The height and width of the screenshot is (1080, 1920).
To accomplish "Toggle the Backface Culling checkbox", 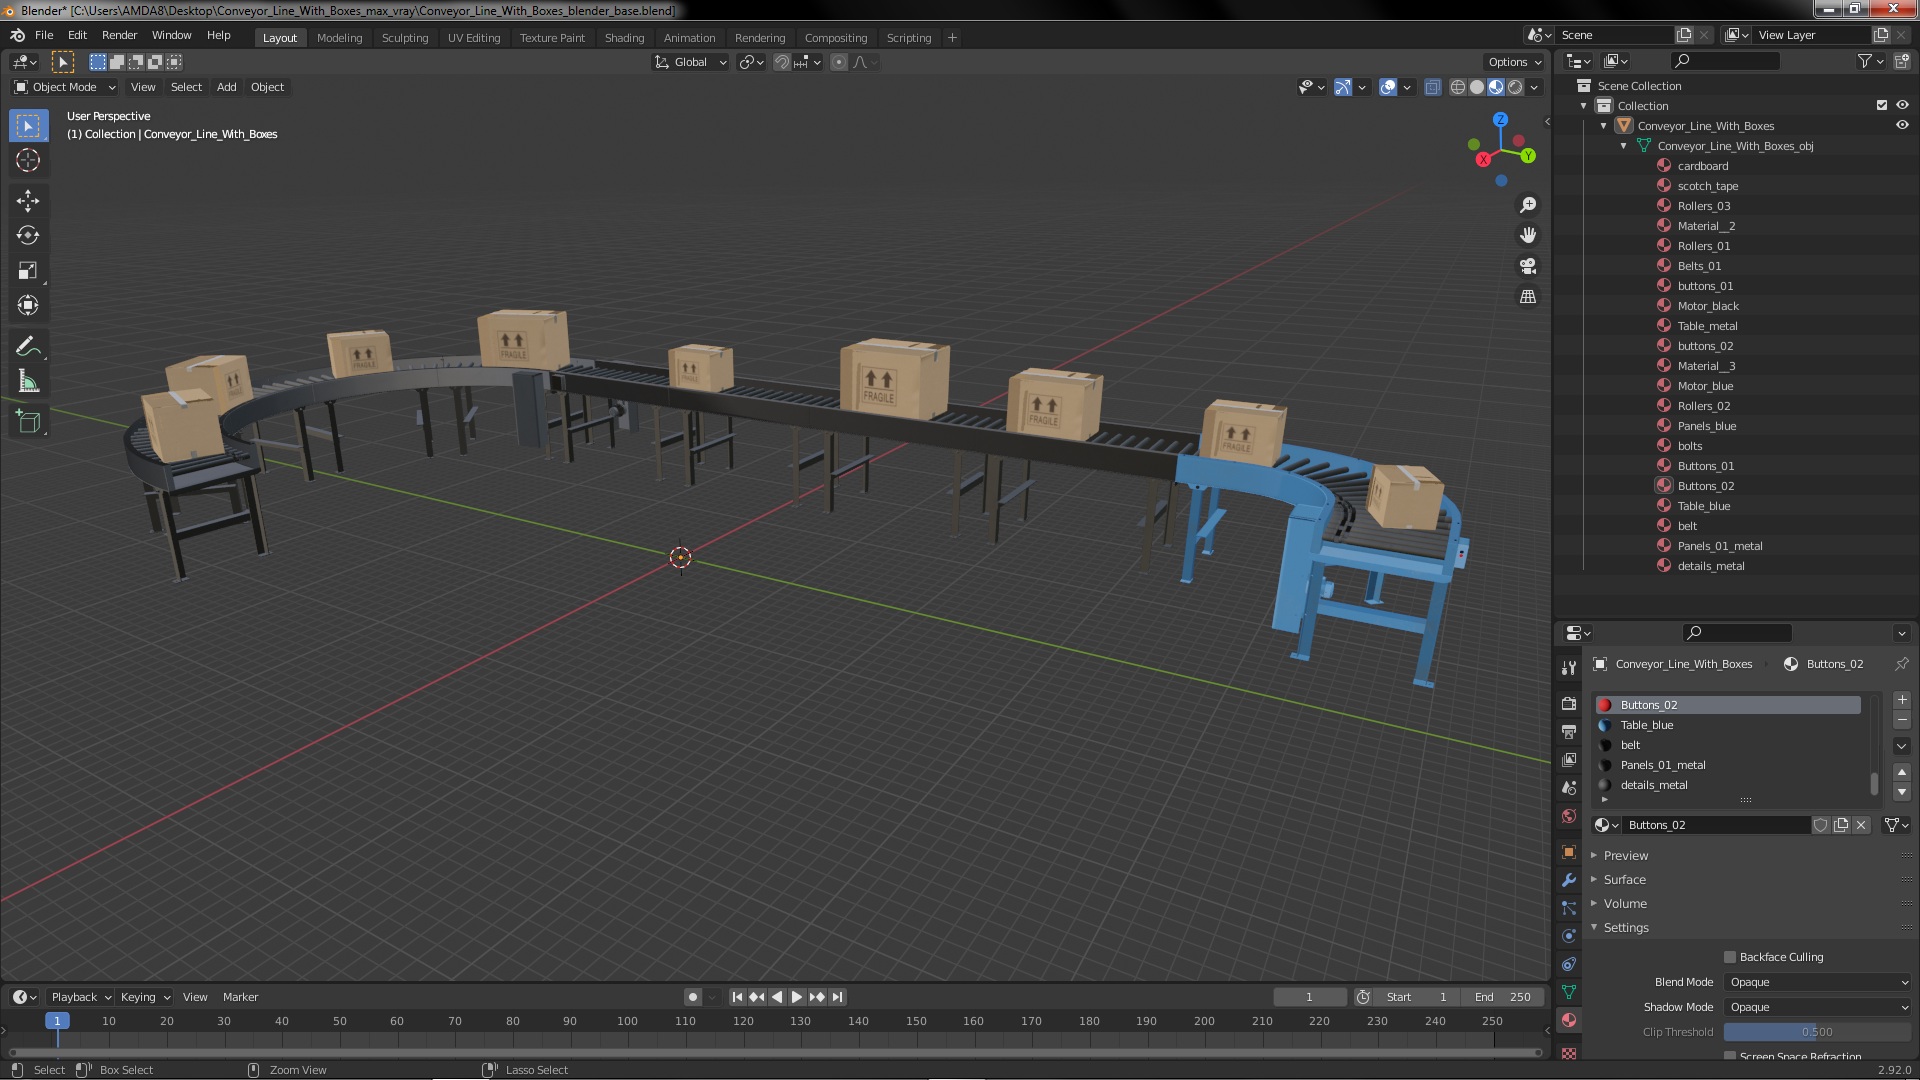I will pos(1730,957).
